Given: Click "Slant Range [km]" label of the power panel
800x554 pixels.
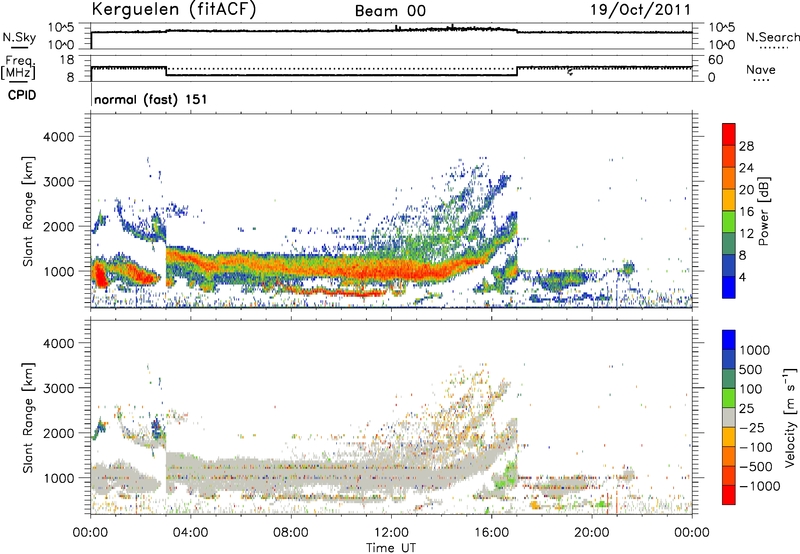Looking at the screenshot, I should click(x=28, y=211).
